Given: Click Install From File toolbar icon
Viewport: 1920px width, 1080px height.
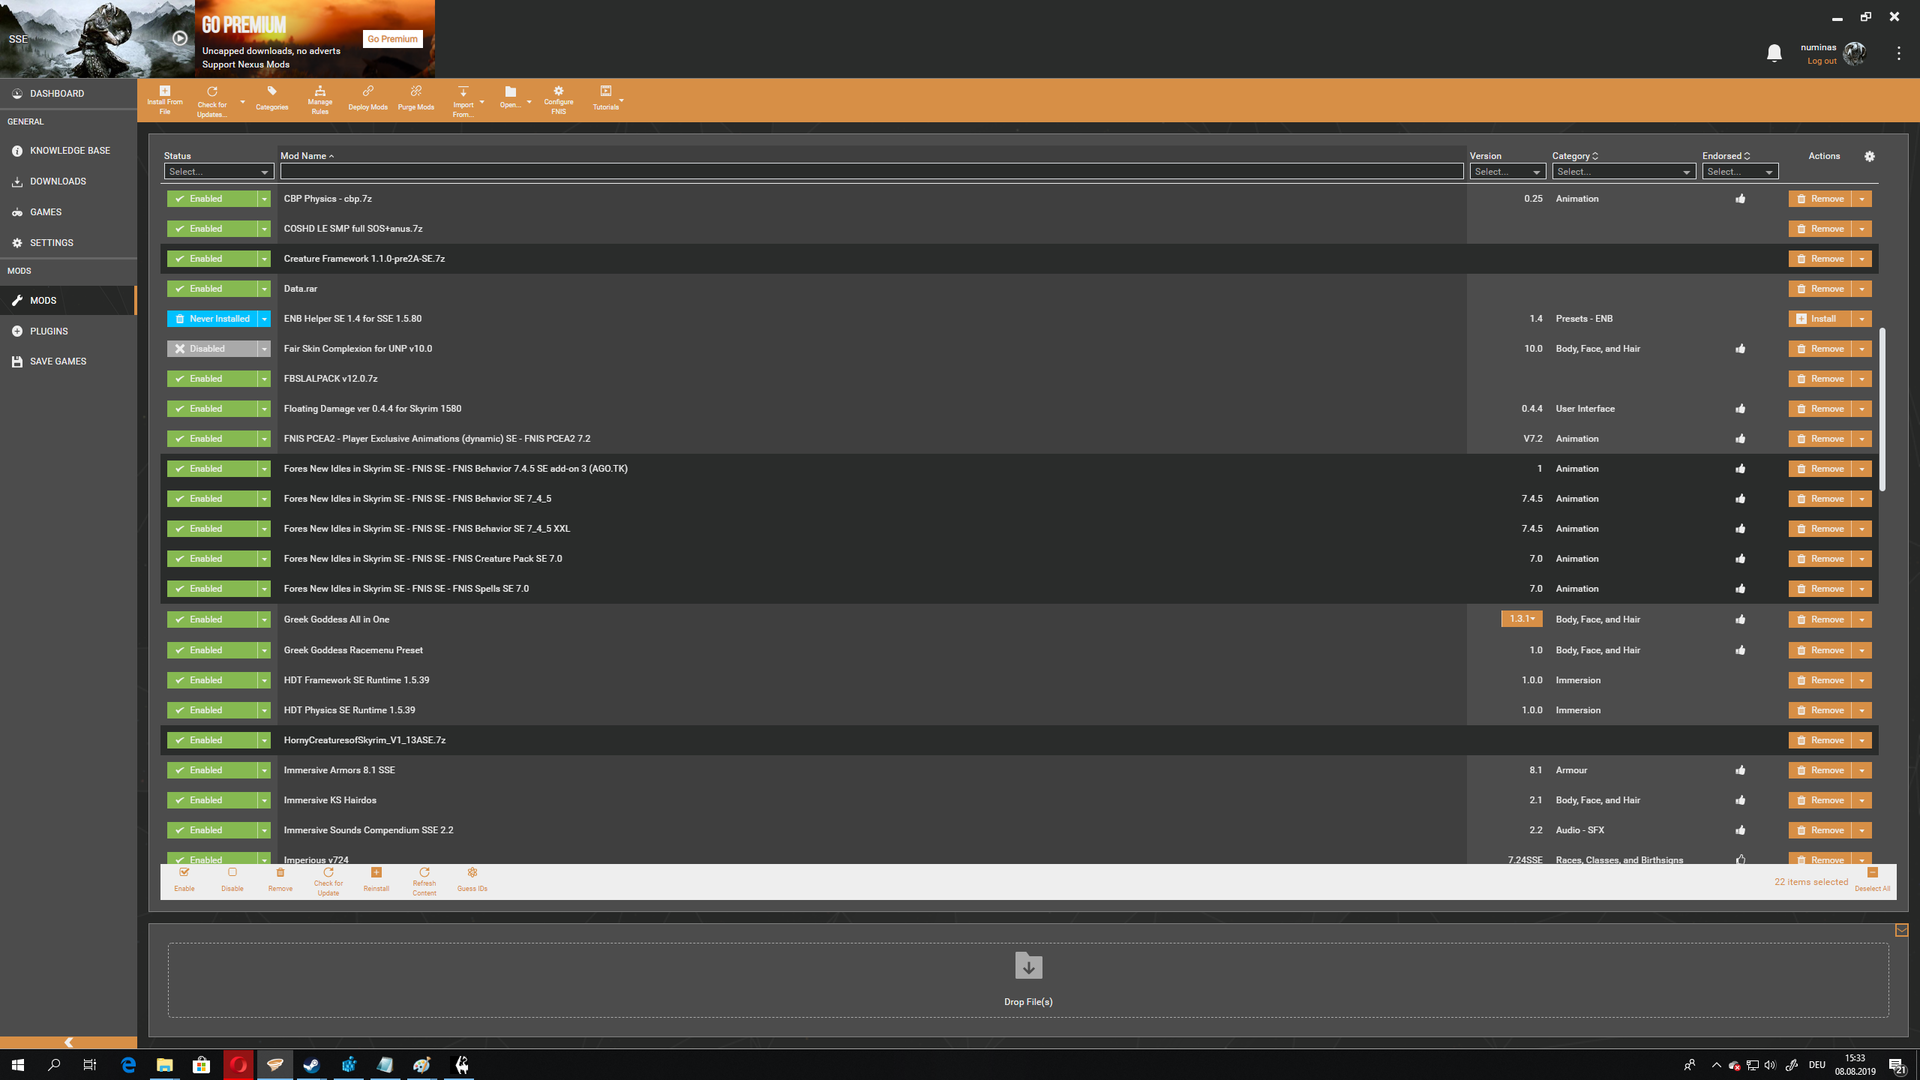Looking at the screenshot, I should point(165,99).
